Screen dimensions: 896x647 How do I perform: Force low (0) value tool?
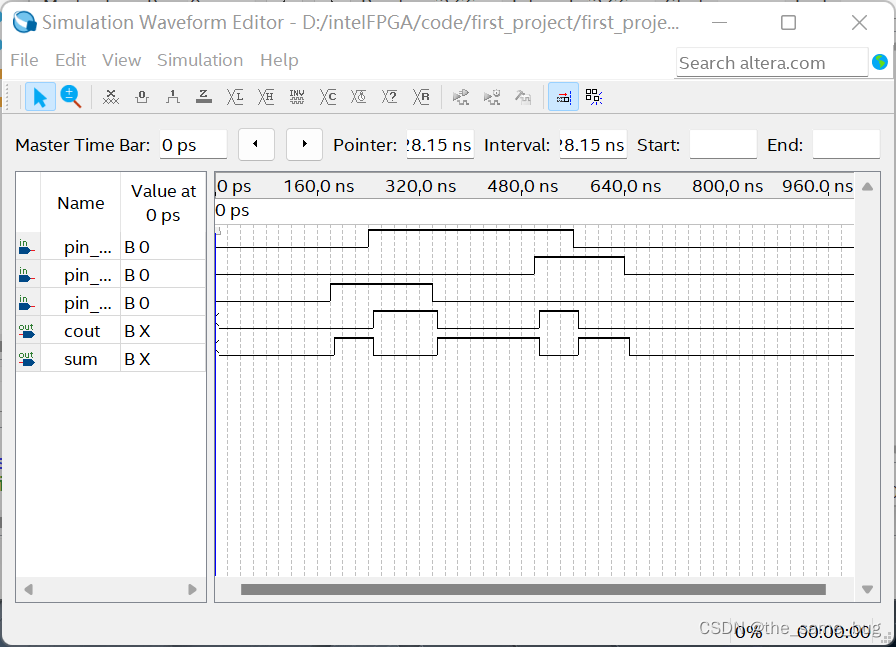point(142,97)
